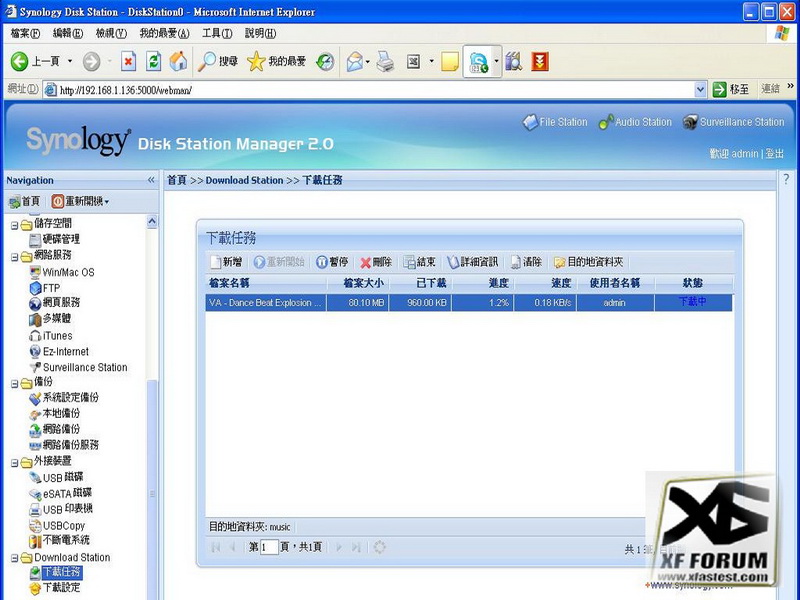Click the help question mark icon
Image resolution: width=800 pixels, height=600 pixels.
(x=786, y=179)
